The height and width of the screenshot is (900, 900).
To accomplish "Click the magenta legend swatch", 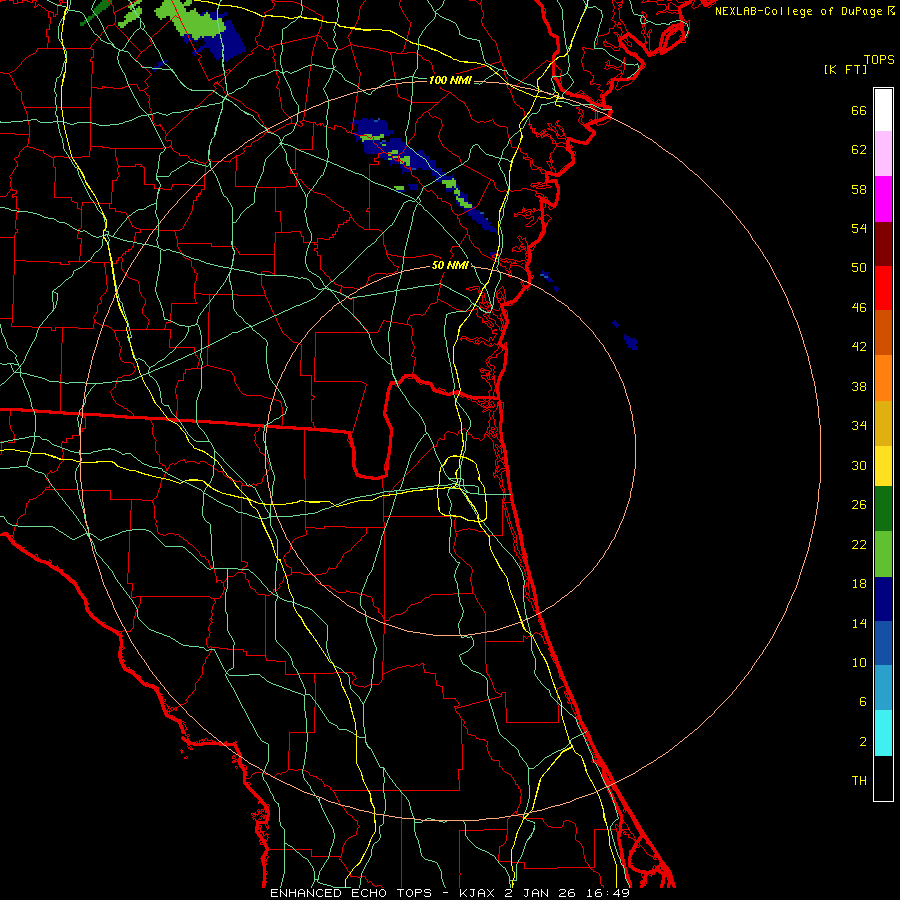I will pyautogui.click(x=883, y=199).
